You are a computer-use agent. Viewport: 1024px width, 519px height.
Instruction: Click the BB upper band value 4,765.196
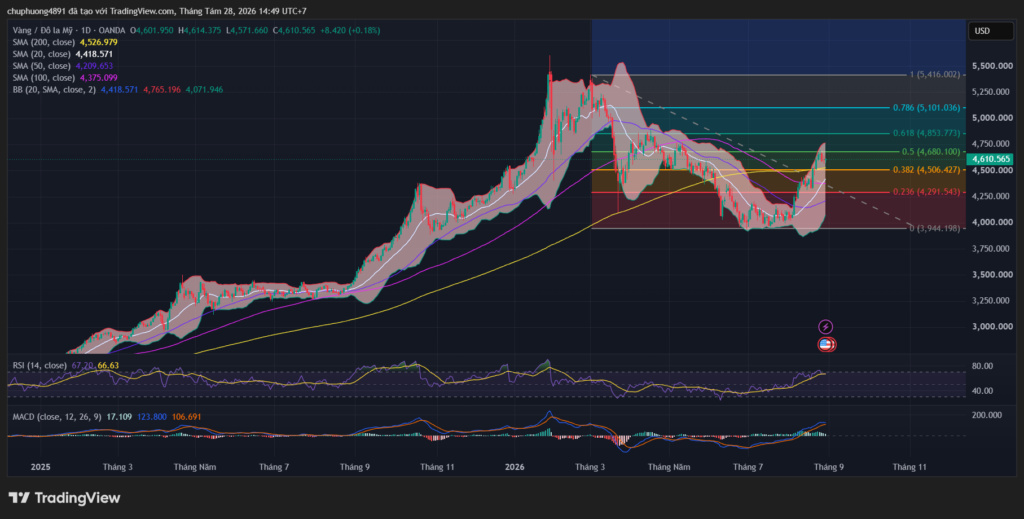pyautogui.click(x=162, y=89)
